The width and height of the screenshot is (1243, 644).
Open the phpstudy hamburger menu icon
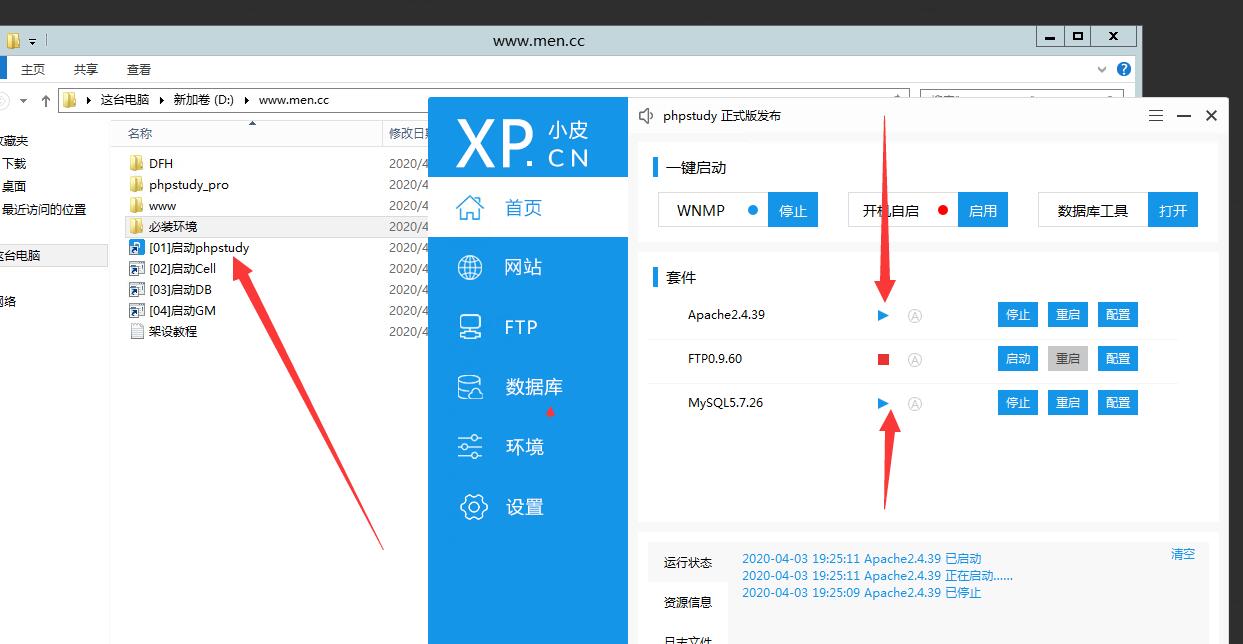point(1156,116)
